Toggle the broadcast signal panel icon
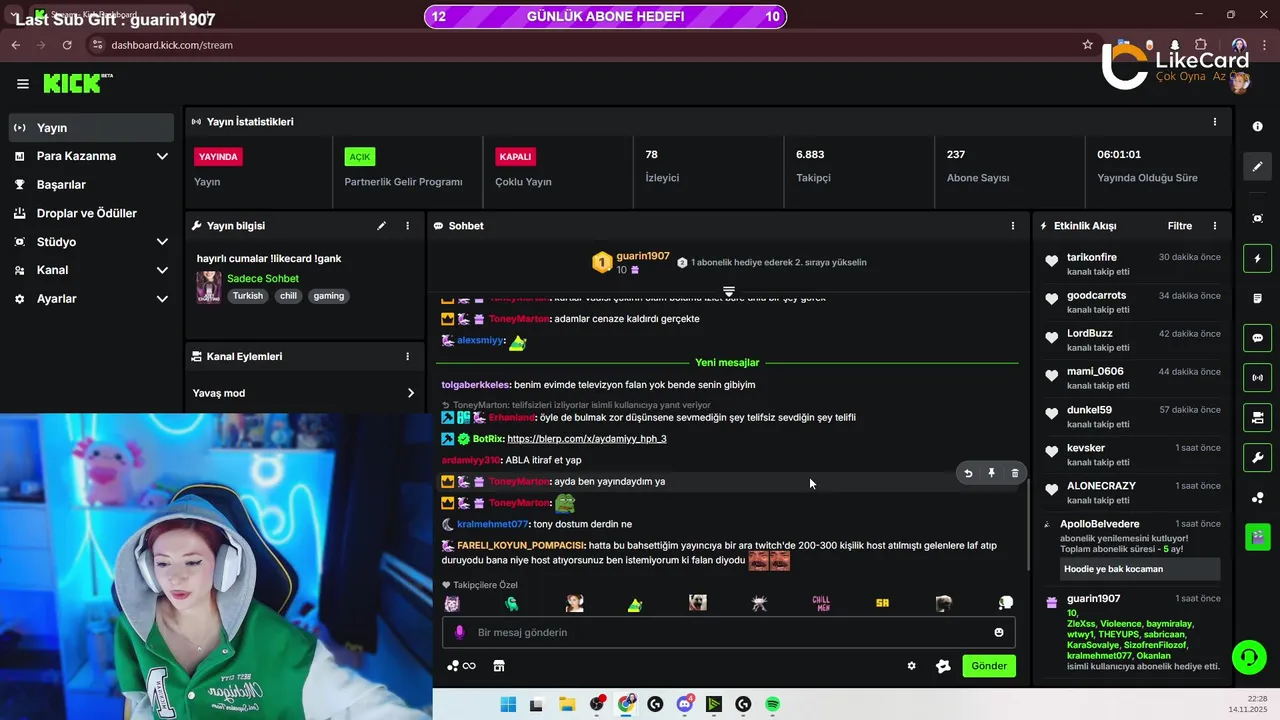Image resolution: width=1280 pixels, height=720 pixels. pyautogui.click(x=1257, y=378)
